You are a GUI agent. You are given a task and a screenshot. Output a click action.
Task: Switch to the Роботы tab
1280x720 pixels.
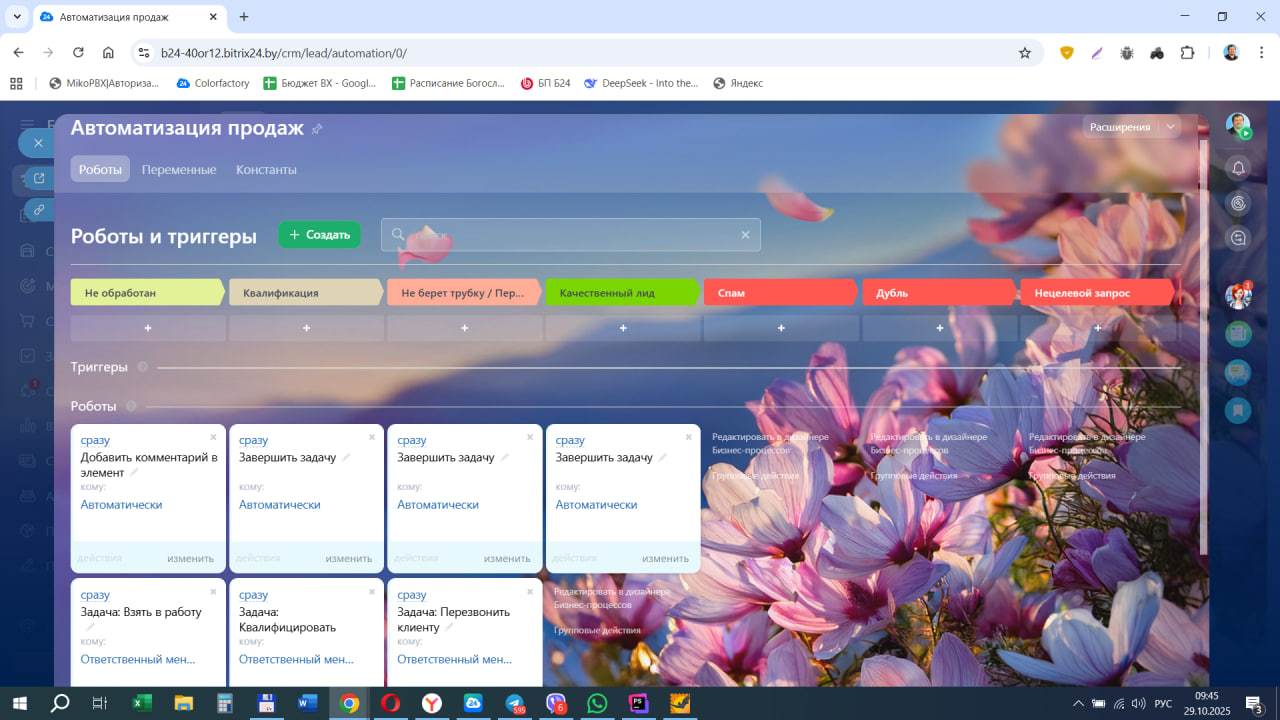[100, 169]
